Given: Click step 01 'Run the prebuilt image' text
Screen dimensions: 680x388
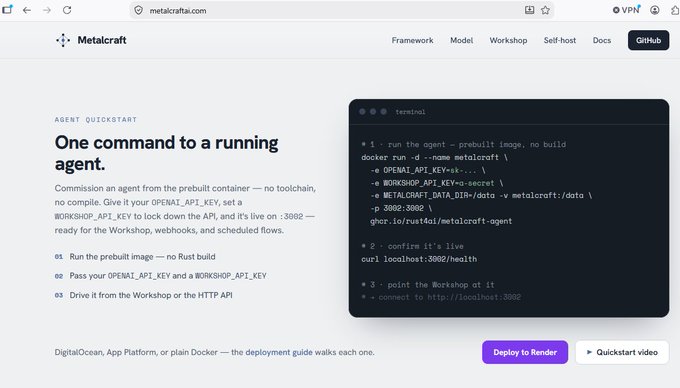Looking at the screenshot, I should pos(142,257).
